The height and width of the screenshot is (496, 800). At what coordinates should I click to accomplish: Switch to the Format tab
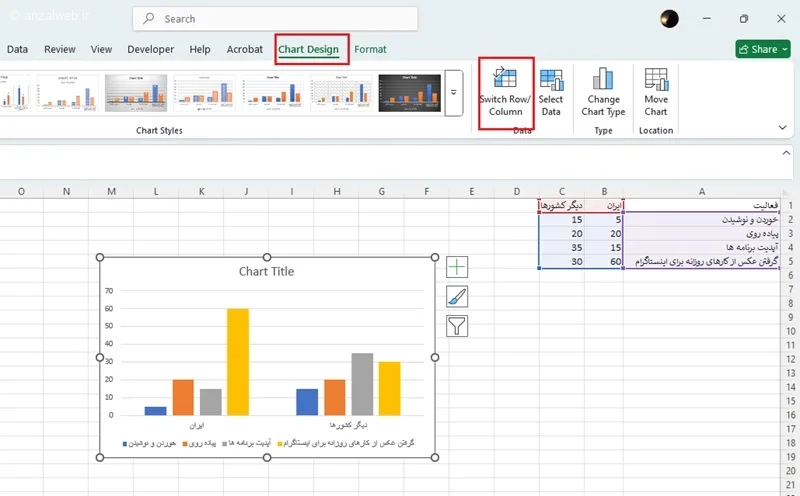coord(370,49)
